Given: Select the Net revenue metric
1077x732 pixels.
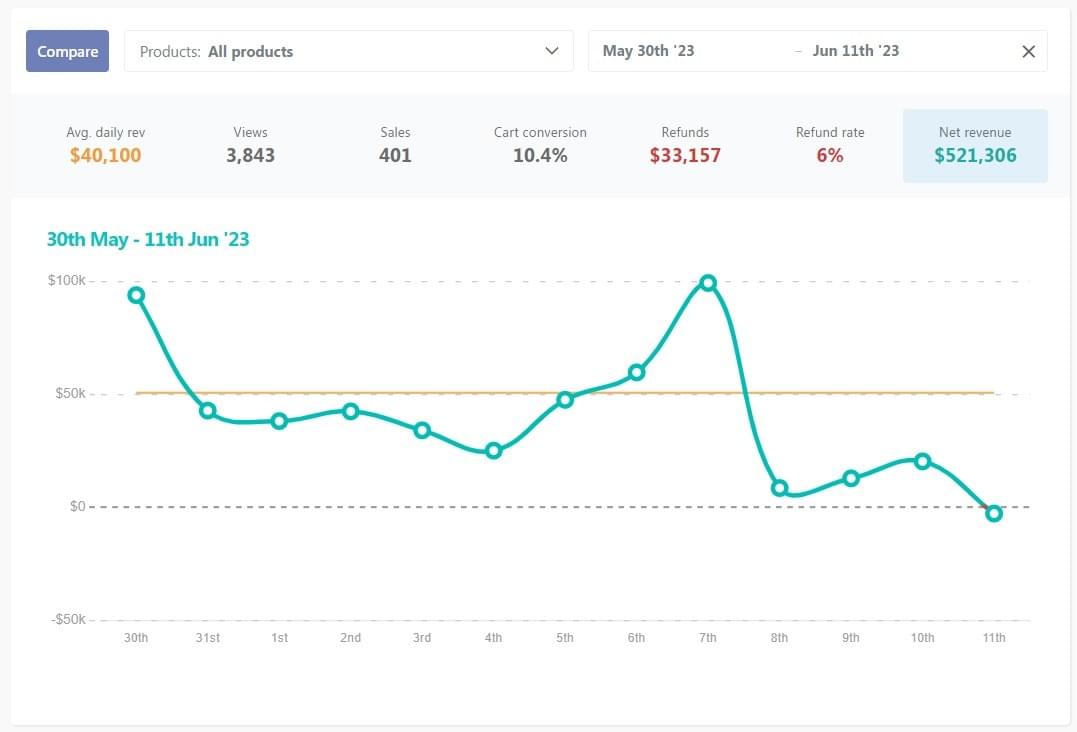Looking at the screenshot, I should coord(975,145).
